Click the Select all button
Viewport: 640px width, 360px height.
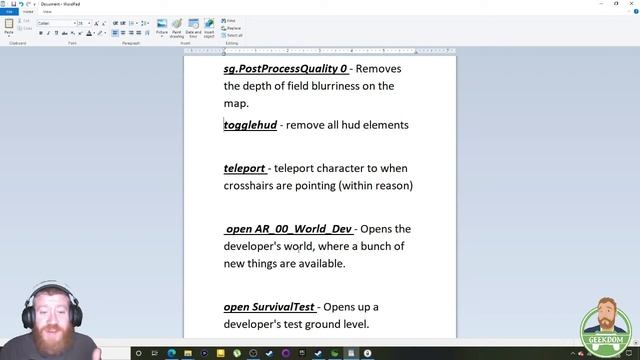point(232,36)
